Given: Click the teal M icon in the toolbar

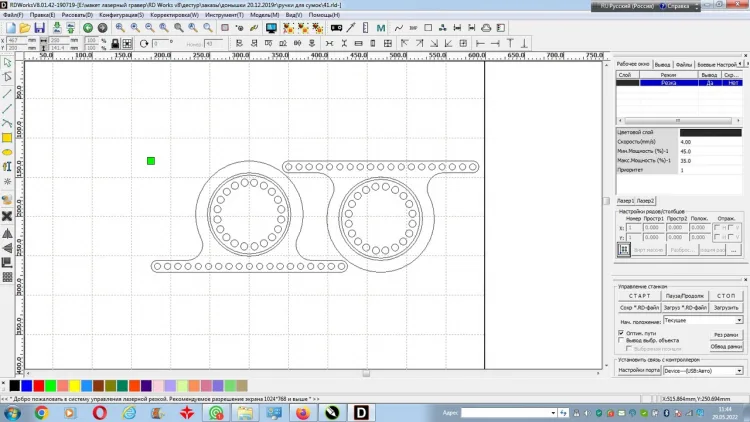Looking at the screenshot, I should [x=381, y=28].
